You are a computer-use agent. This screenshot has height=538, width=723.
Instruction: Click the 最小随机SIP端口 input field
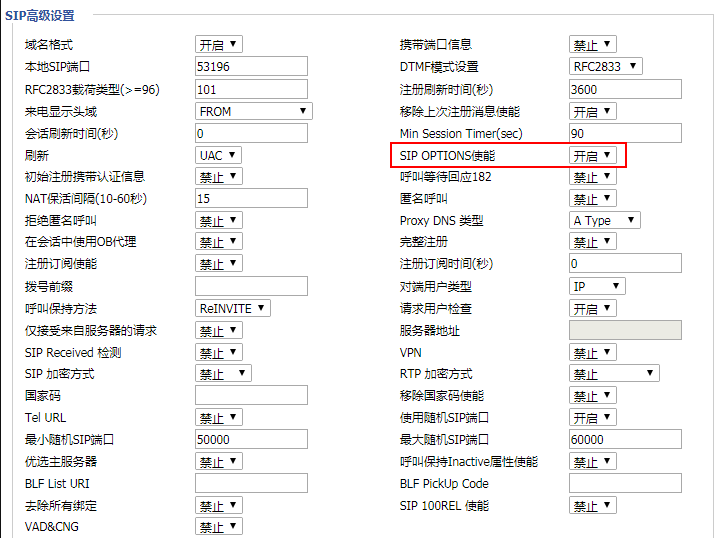[x=251, y=440]
